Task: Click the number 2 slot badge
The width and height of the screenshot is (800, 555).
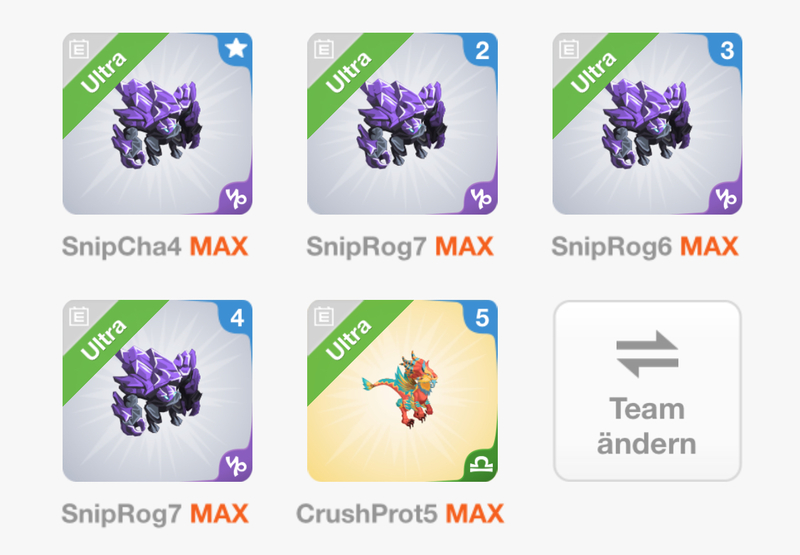Action: (482, 50)
